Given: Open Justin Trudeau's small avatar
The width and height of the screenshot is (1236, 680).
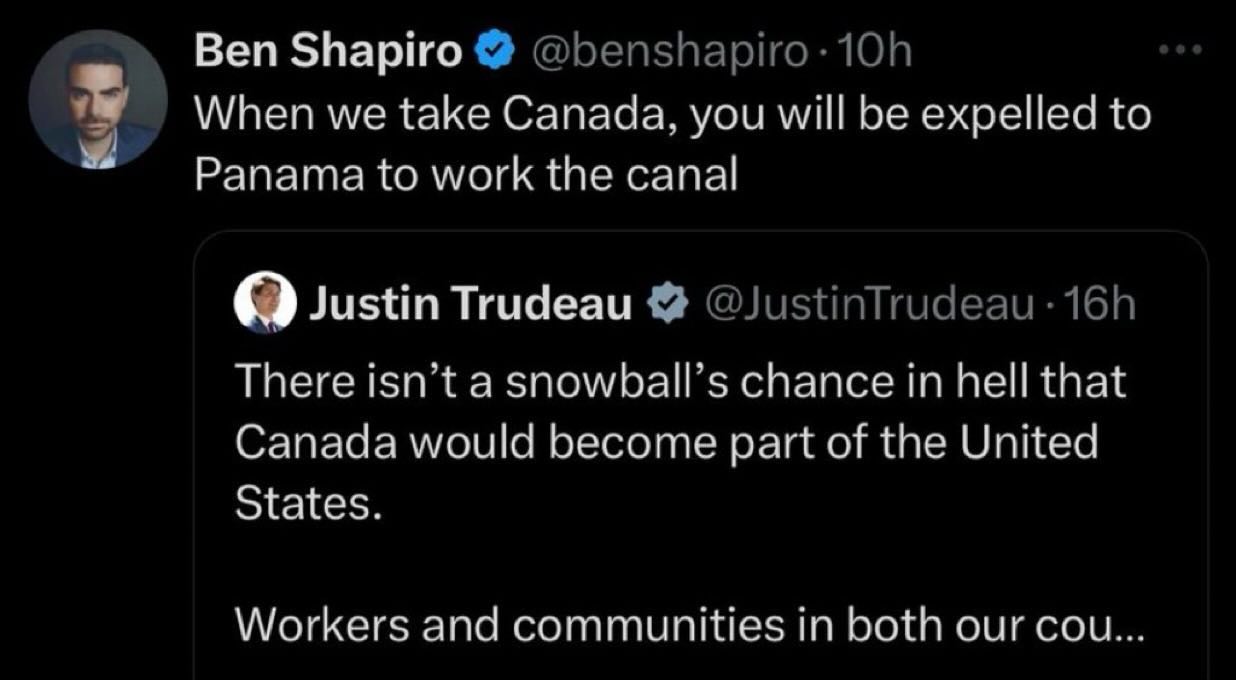Looking at the screenshot, I should pos(264,303).
